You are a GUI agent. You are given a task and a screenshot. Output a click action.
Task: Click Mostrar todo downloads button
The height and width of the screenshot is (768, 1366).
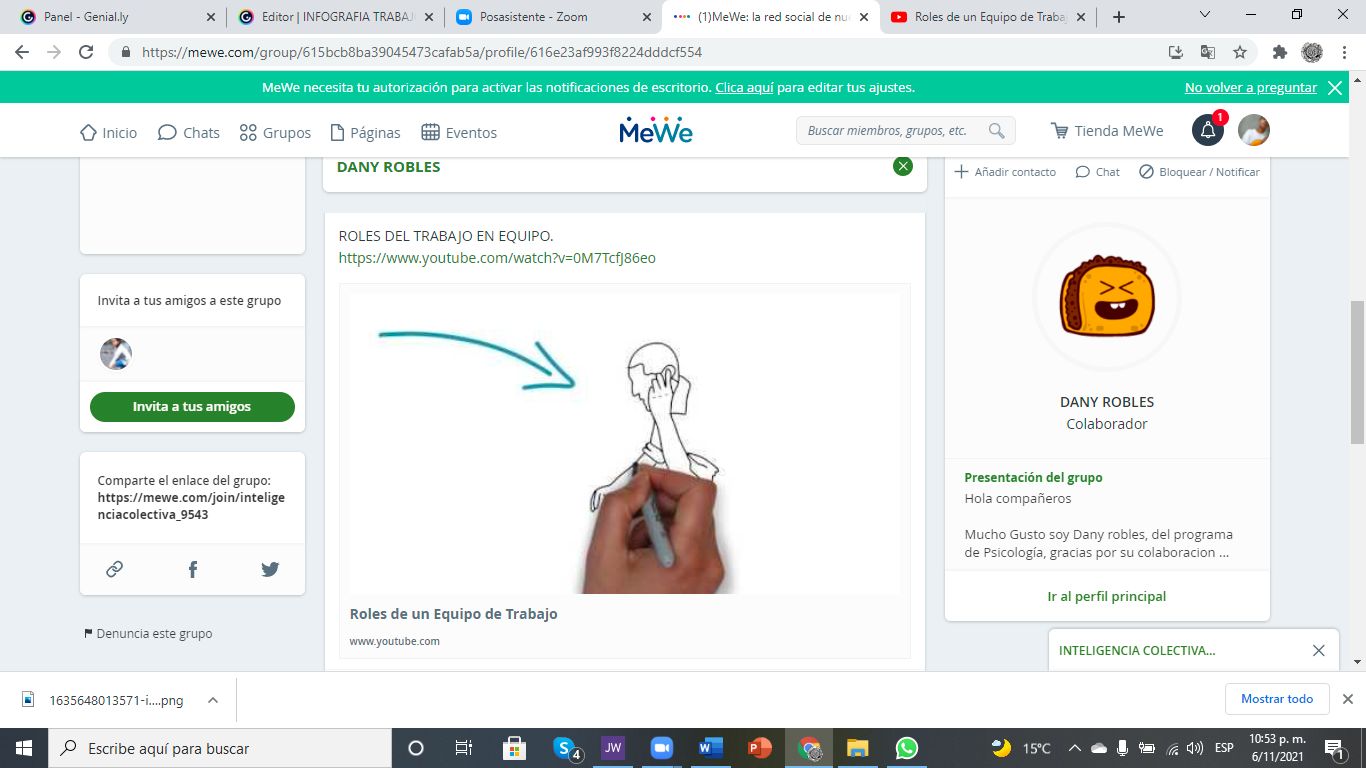tap(1277, 699)
